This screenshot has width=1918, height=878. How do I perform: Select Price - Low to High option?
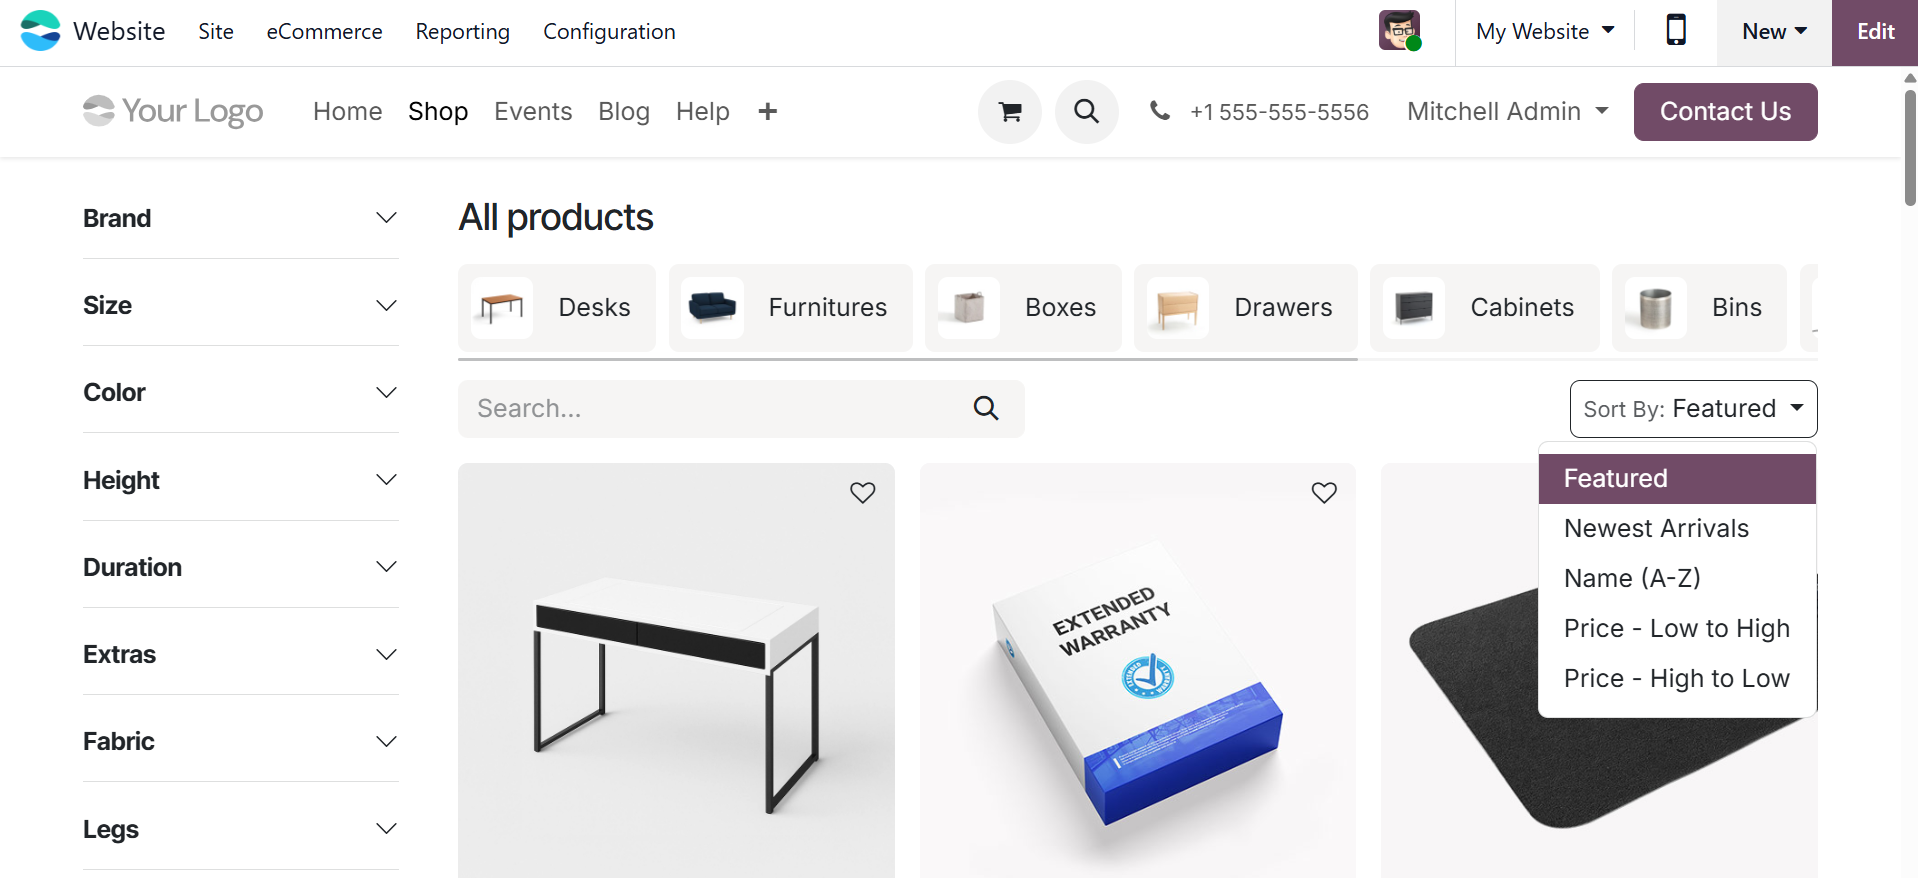[1676, 628]
